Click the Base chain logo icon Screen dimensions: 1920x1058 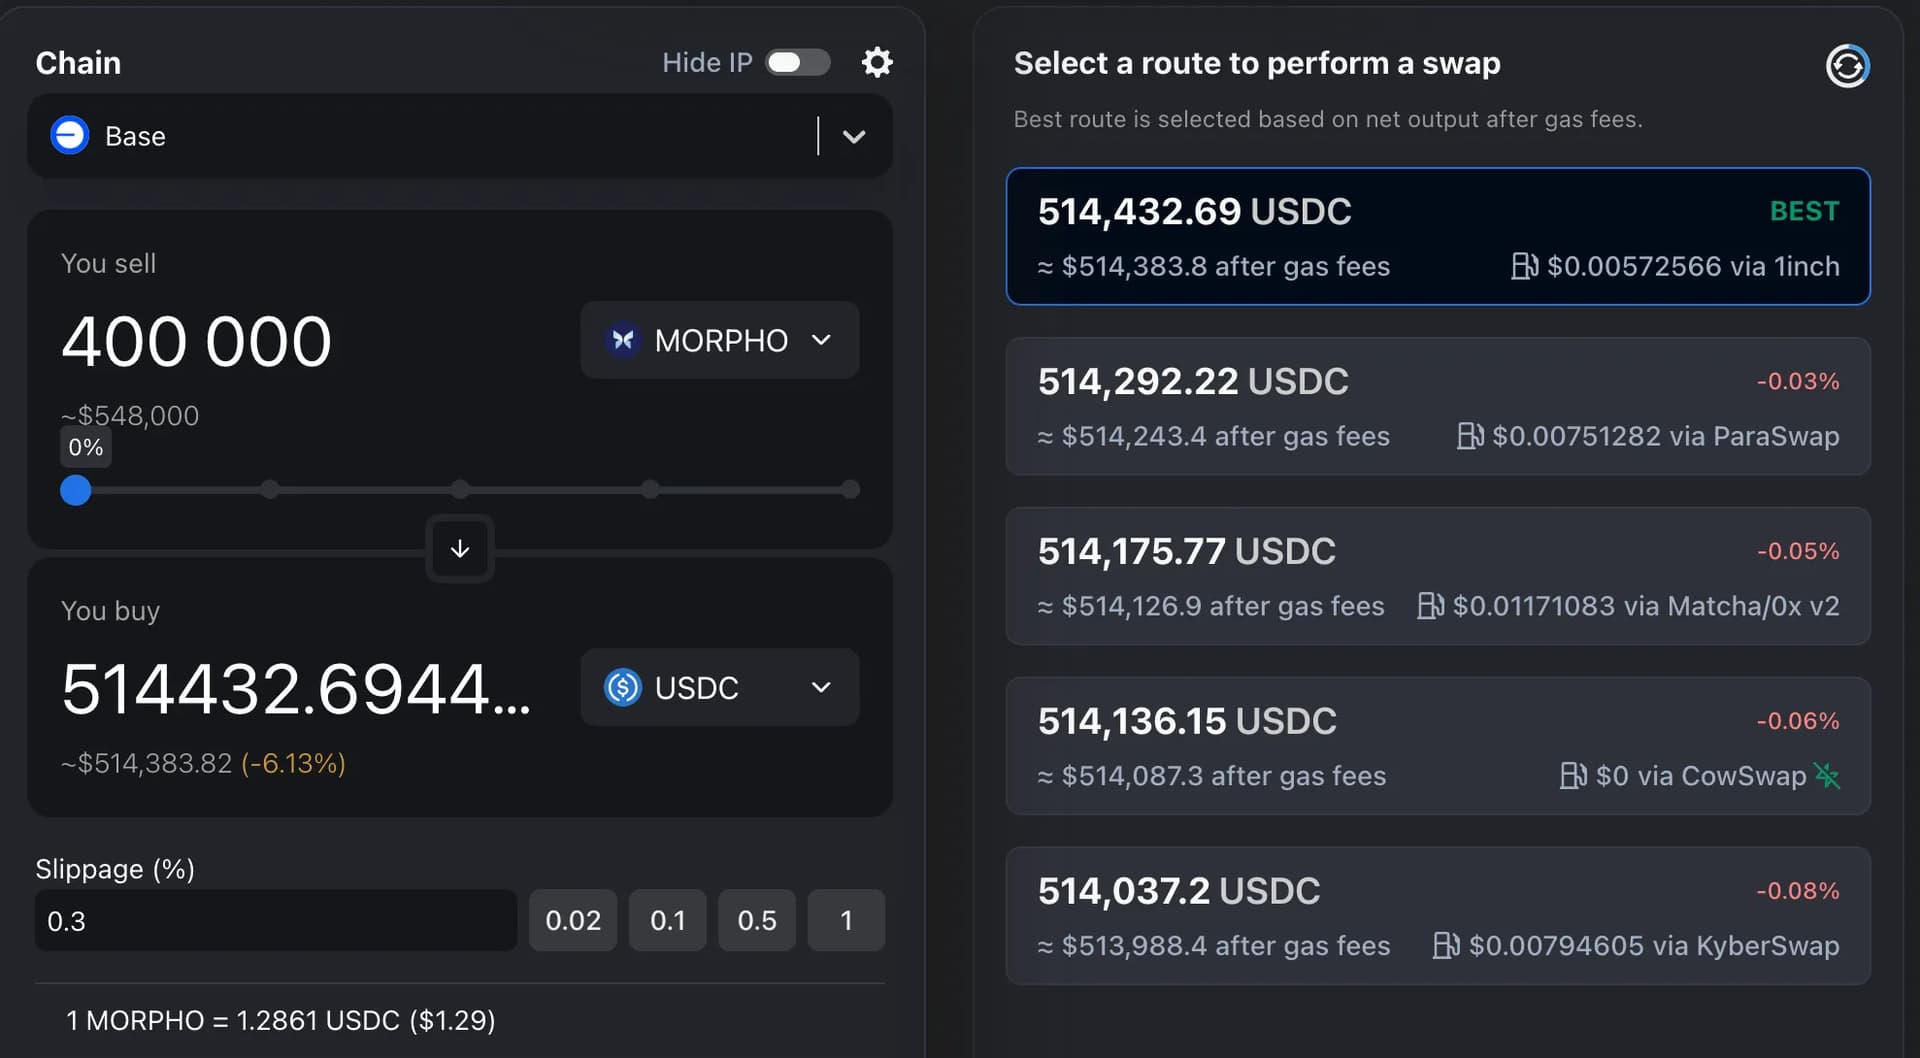click(70, 135)
